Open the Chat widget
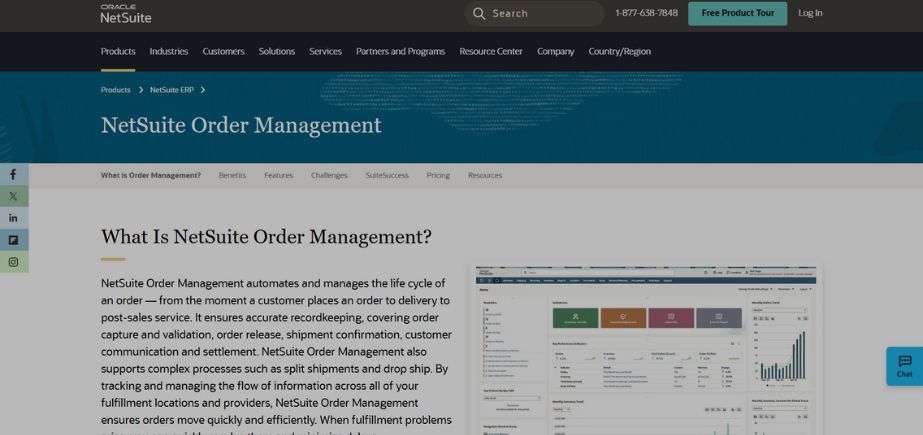This screenshot has width=923, height=435. (905, 366)
